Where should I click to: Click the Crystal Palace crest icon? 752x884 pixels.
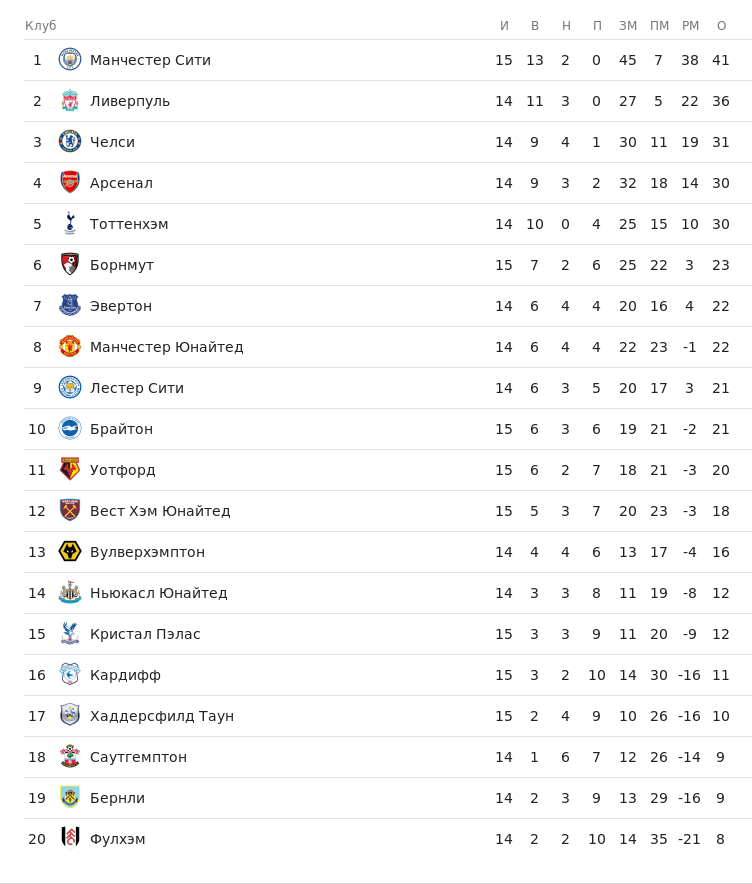(70, 634)
